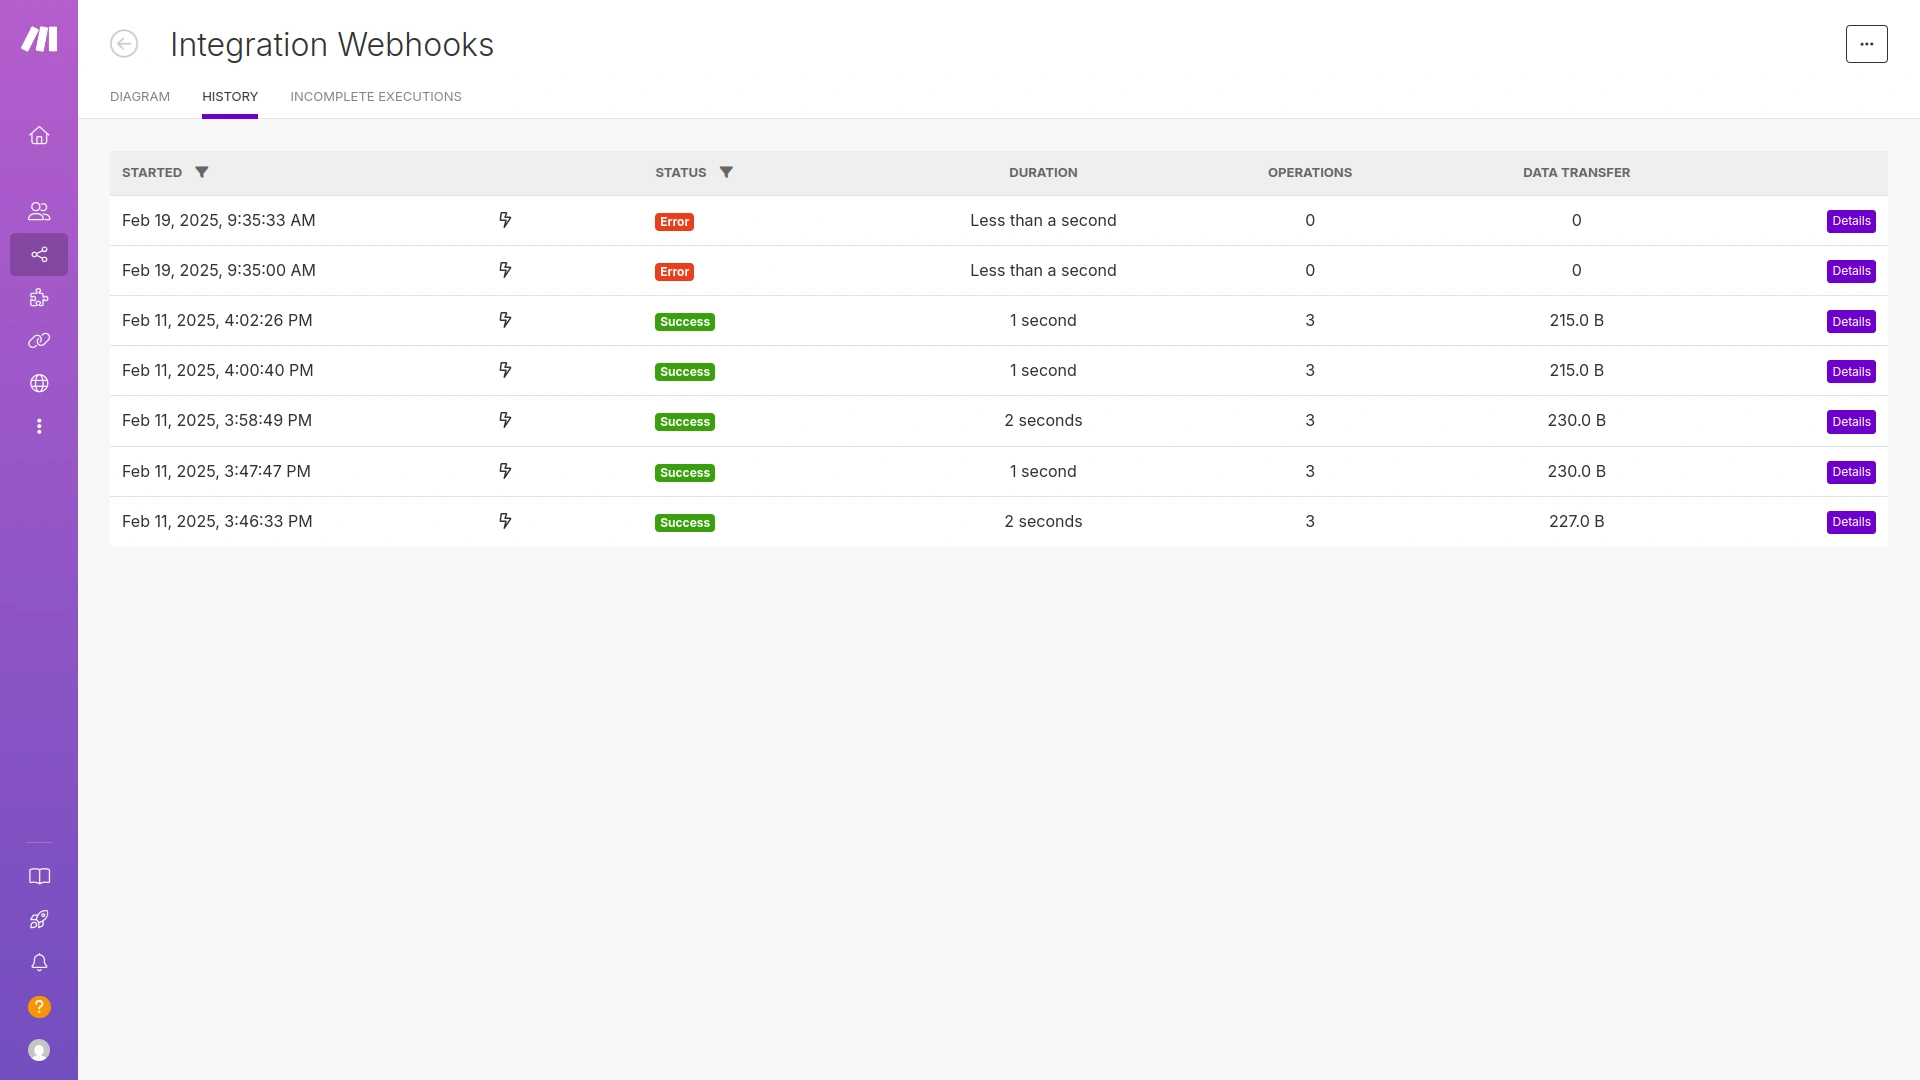Open Details for 3:46:33 PM execution
The image size is (1920, 1080).
coord(1850,522)
